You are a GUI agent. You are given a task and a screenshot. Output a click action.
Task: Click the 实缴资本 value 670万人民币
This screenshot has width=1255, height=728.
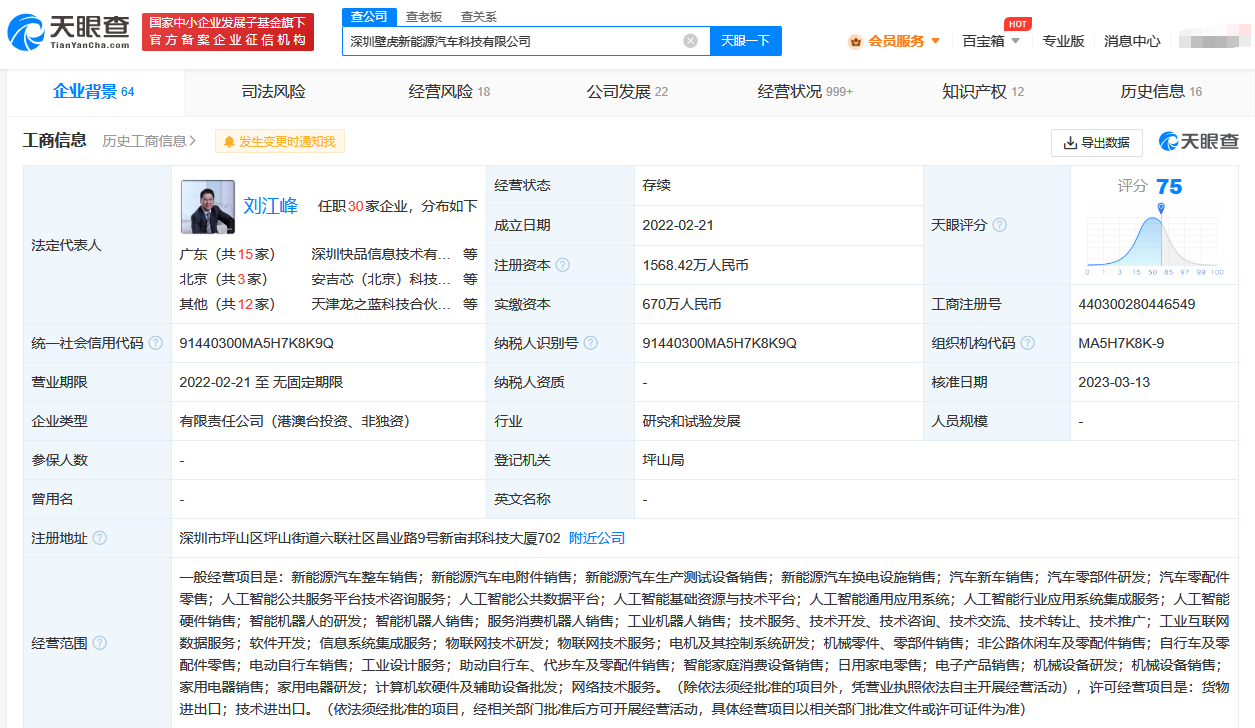coord(682,304)
